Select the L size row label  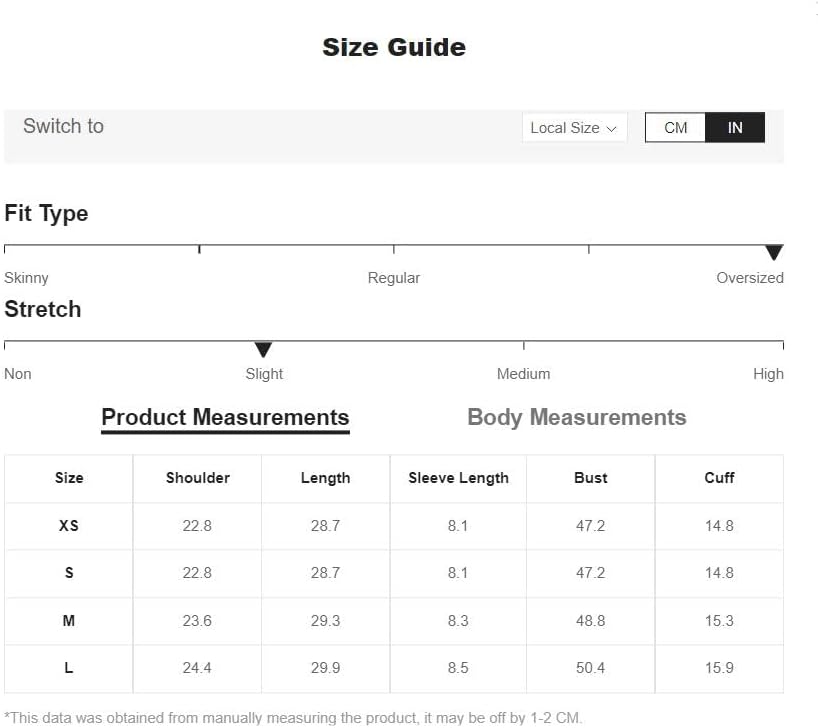(x=69, y=667)
